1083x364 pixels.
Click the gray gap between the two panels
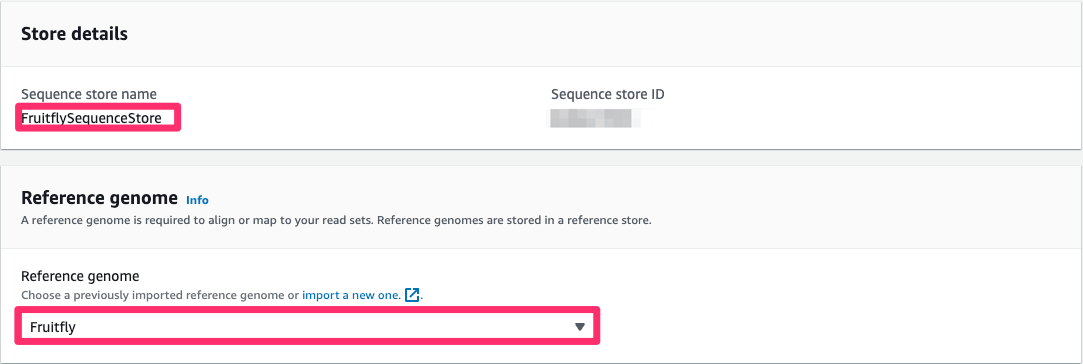(542, 157)
